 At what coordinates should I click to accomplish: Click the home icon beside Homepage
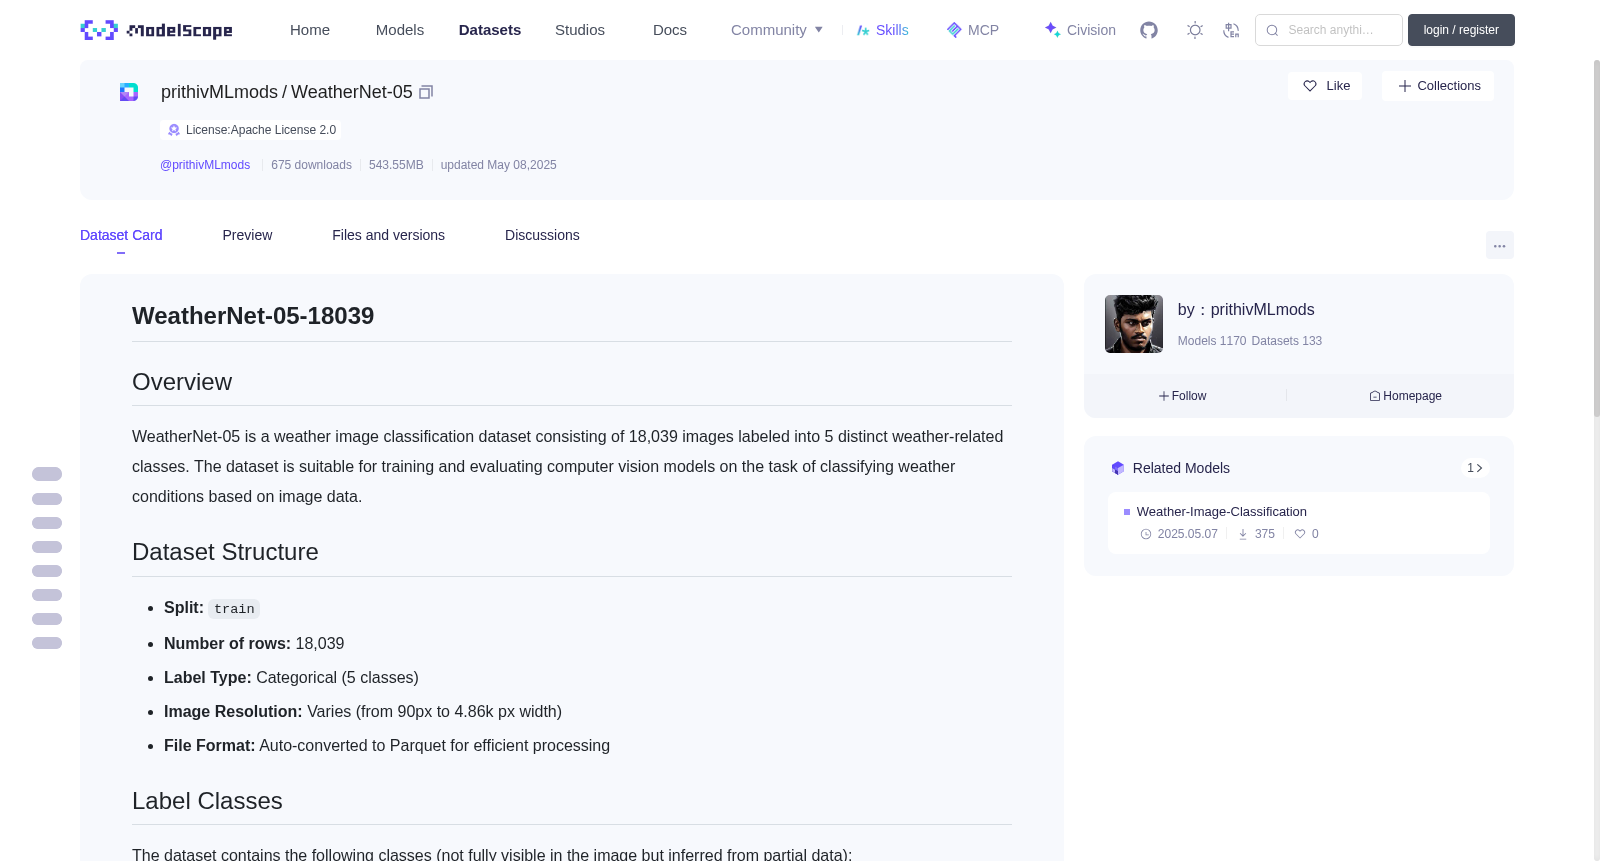[1375, 396]
